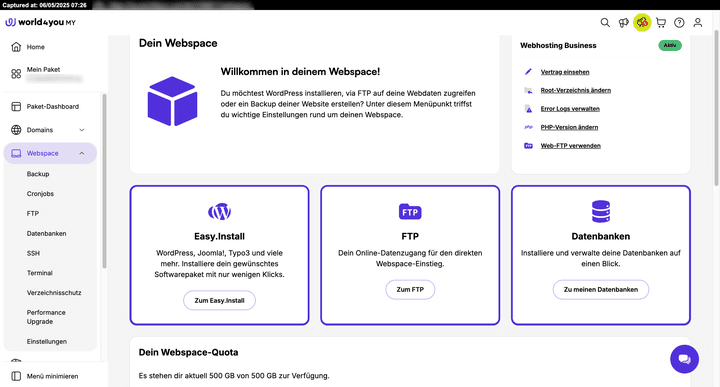This screenshot has height=387, width=720.
Task: Open Terminal under Webspace
Action: [39, 273]
